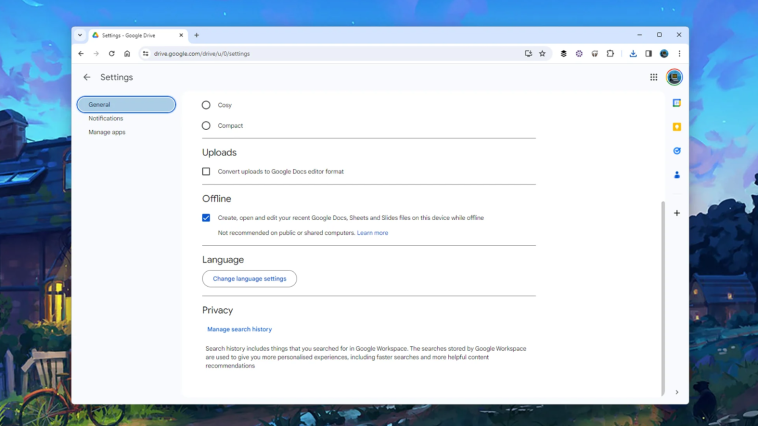758x426 pixels.
Task: Open the Extensions puzzle icon
Action: click(610, 54)
